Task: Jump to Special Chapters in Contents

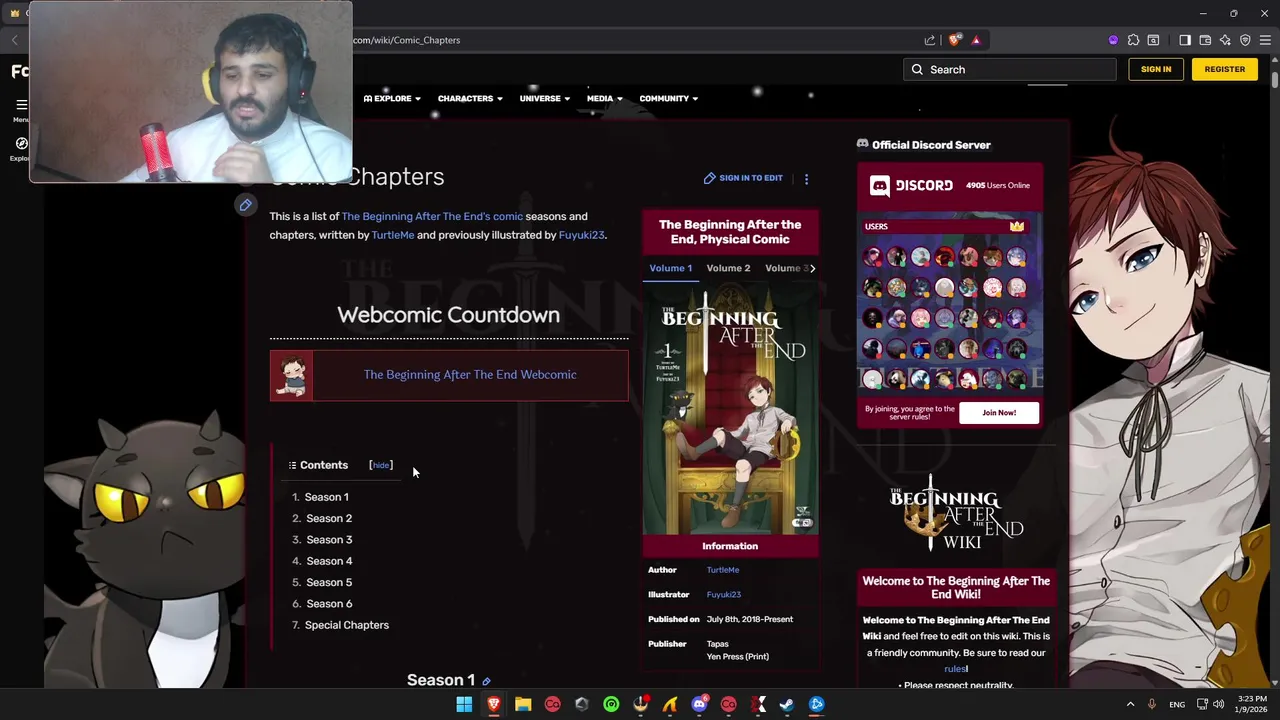Action: [347, 625]
